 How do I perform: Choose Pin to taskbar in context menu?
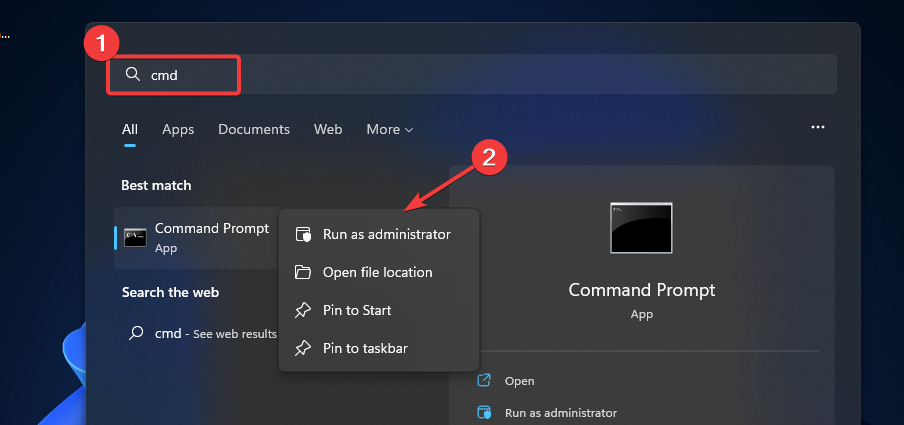pos(379,348)
